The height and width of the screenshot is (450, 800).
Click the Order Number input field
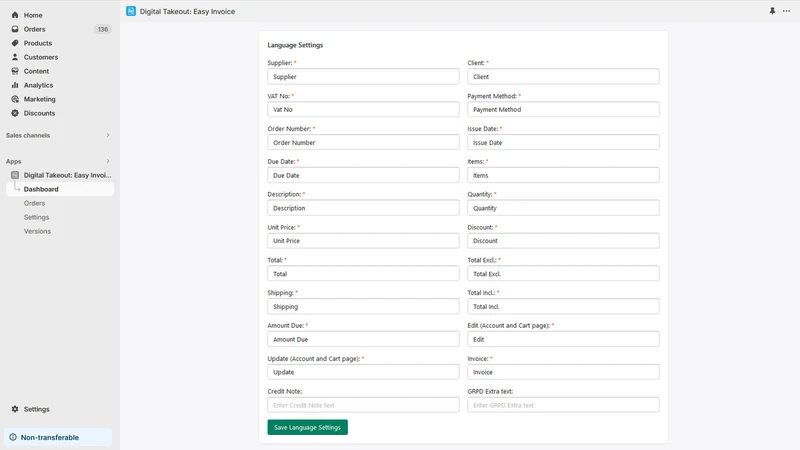pos(363,142)
